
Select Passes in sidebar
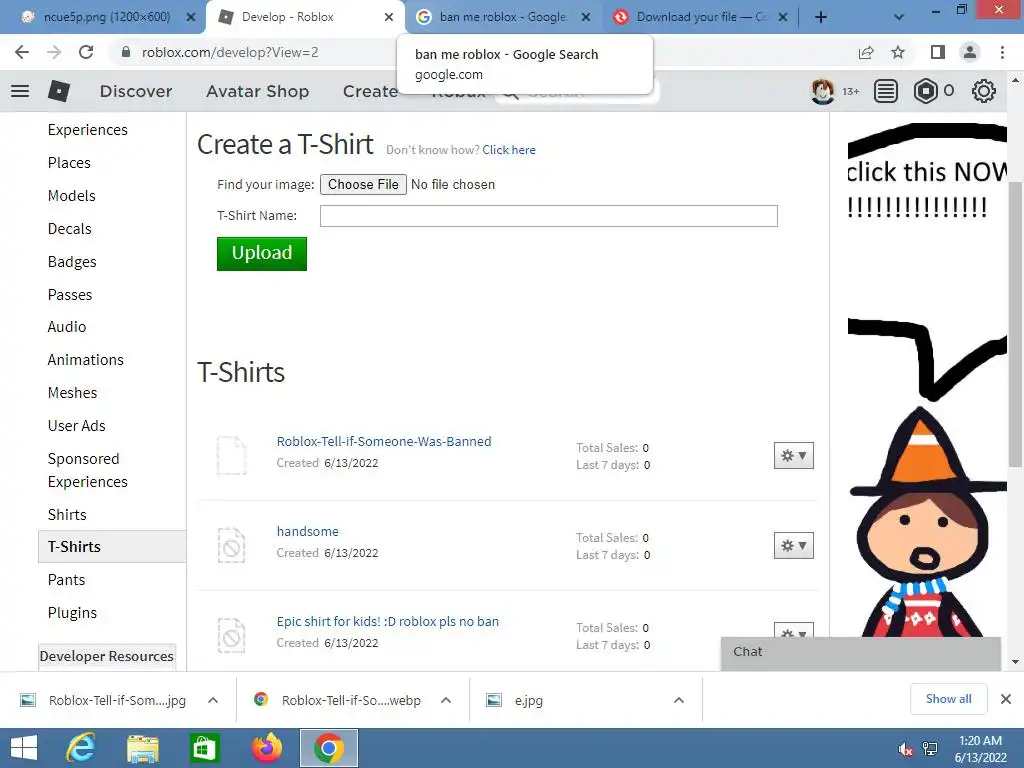[x=70, y=295]
